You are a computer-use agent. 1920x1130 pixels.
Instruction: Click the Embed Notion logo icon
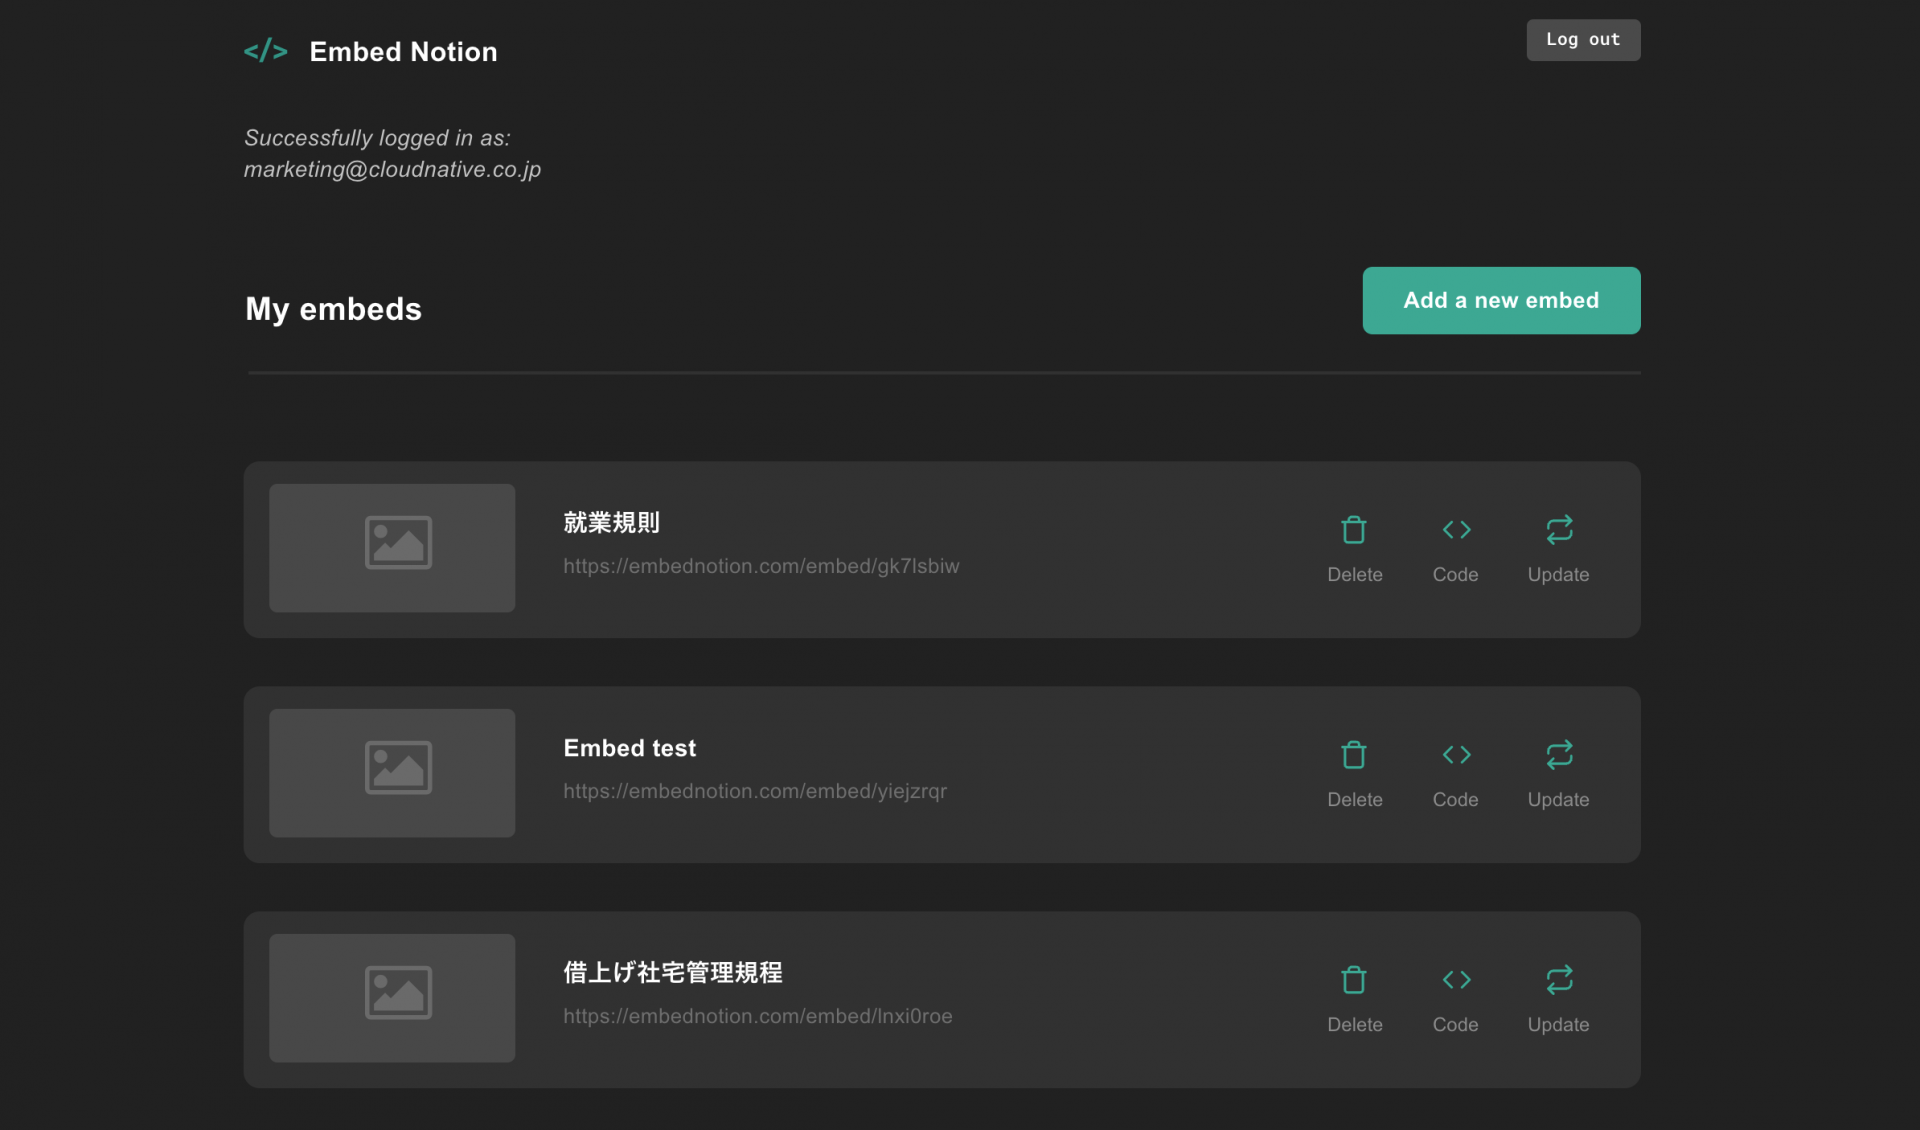coord(265,50)
